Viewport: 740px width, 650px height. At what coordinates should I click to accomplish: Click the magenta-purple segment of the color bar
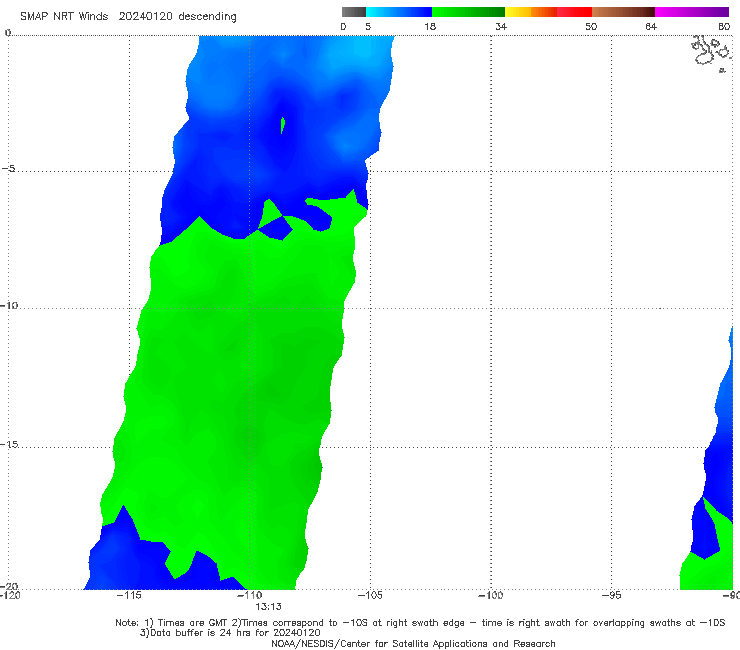tap(692, 12)
